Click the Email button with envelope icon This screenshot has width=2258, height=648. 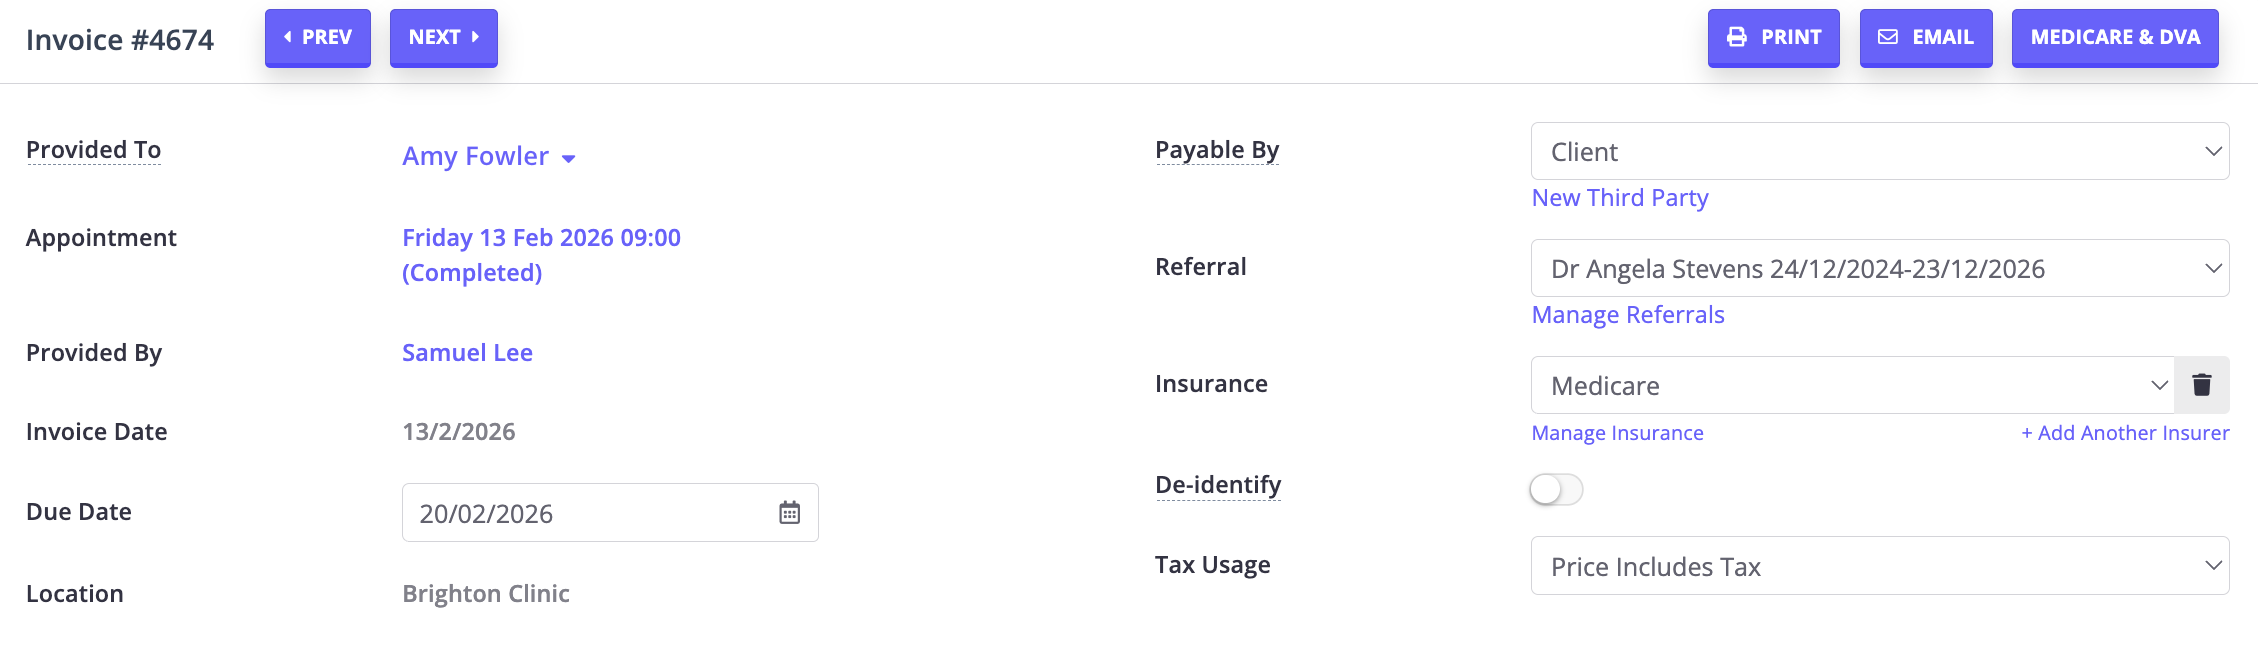coord(1925,38)
